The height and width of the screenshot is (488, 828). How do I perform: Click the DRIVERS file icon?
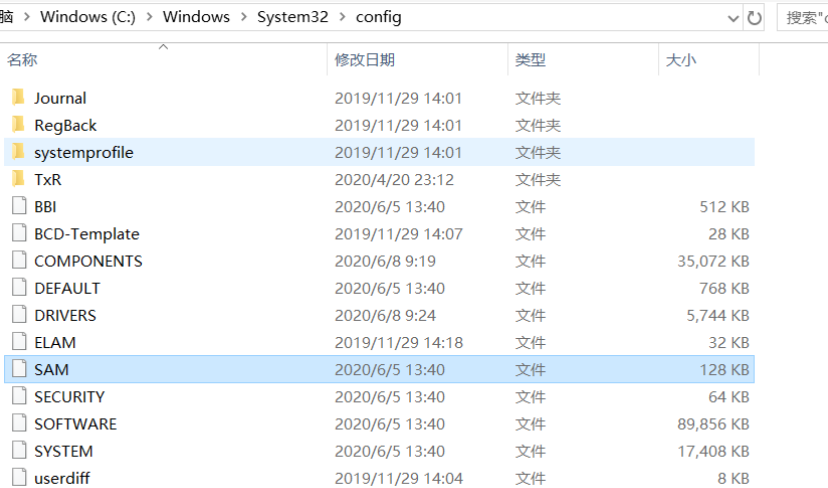pyautogui.click(x=19, y=315)
